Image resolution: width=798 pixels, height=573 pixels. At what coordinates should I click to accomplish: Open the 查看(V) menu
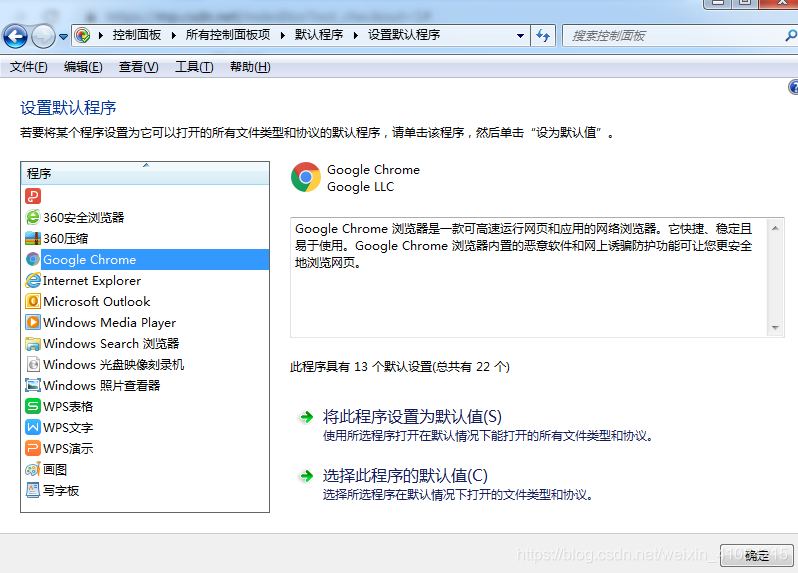138,67
